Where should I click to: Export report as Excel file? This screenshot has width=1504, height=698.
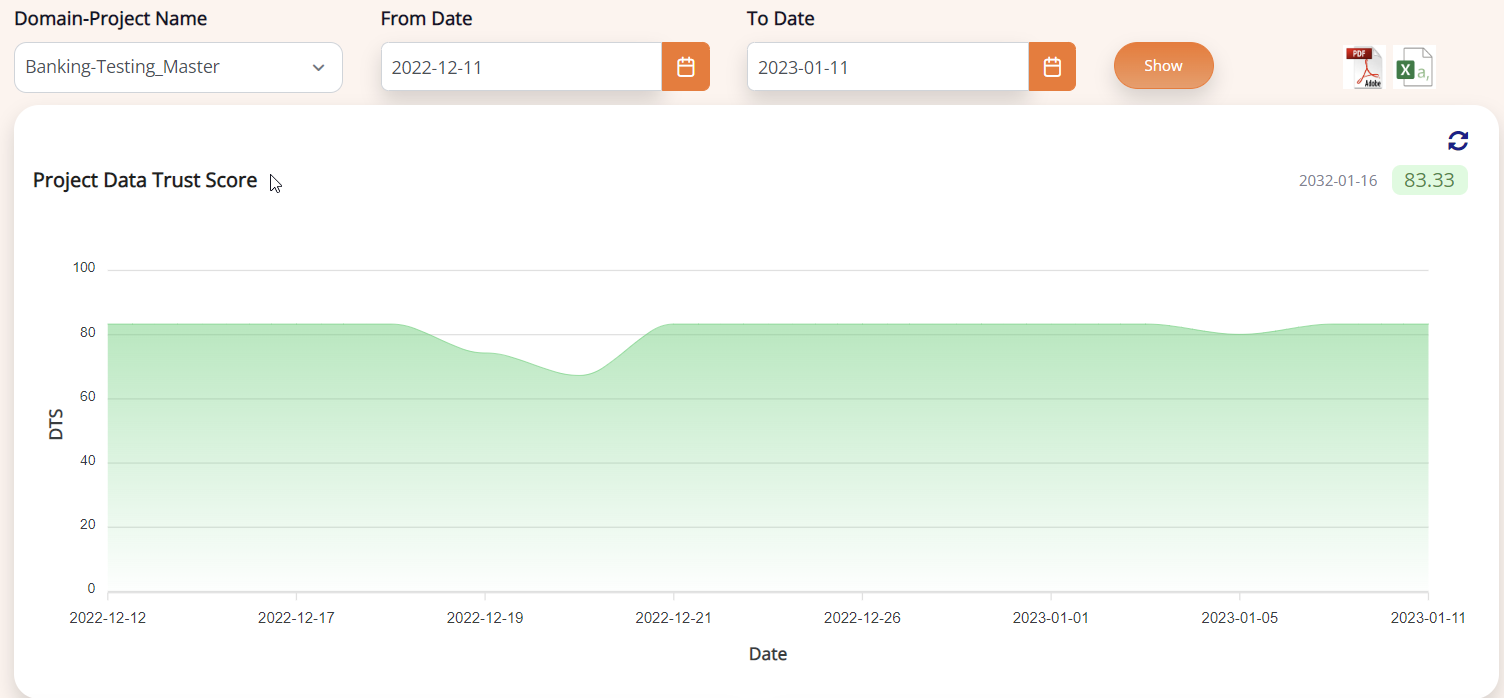(x=1414, y=68)
